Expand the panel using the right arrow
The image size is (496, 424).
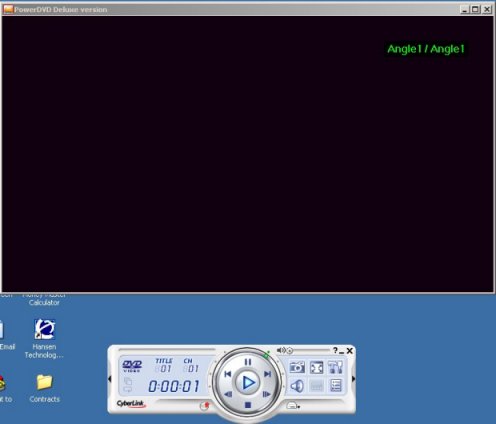pos(353,379)
